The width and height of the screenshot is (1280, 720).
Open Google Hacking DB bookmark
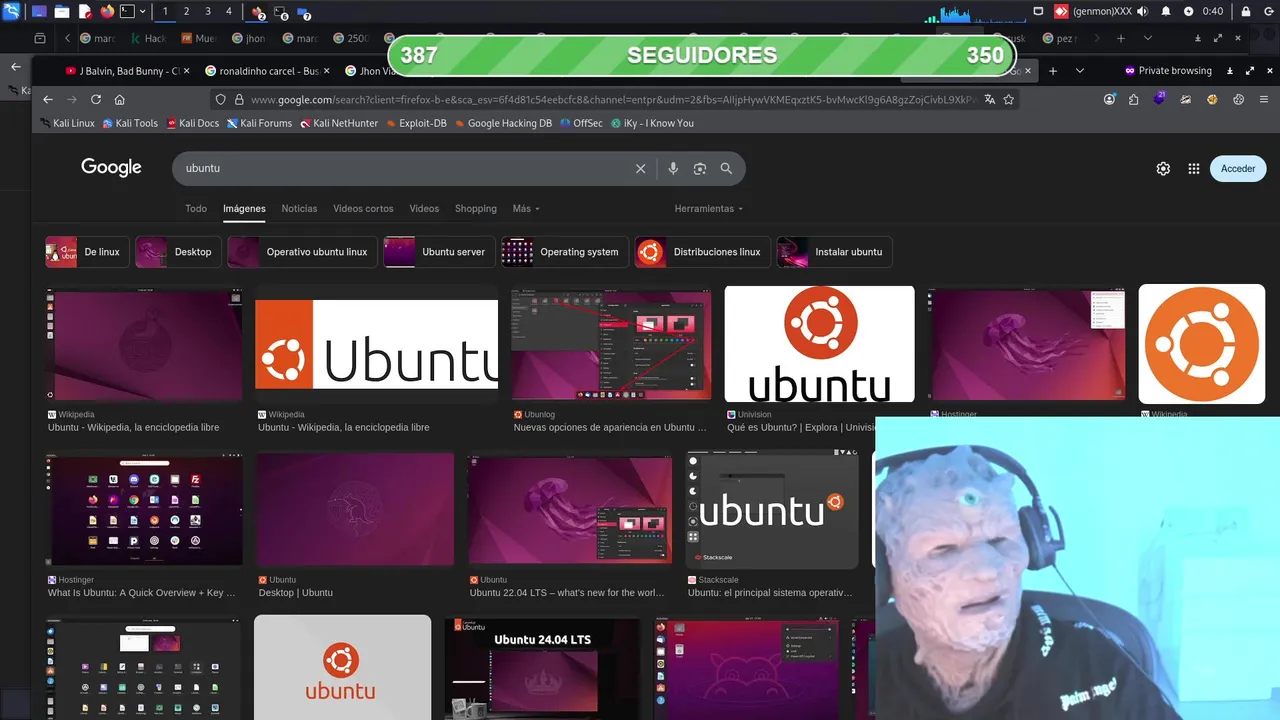click(503, 123)
